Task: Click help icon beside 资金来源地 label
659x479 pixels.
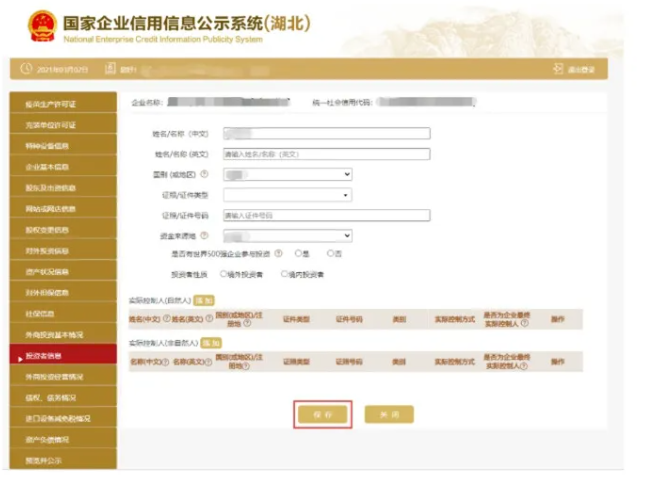Action: (203, 236)
